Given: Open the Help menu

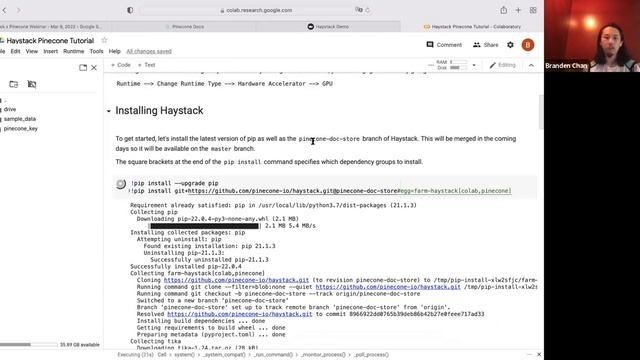Looking at the screenshot, I should point(114,51).
